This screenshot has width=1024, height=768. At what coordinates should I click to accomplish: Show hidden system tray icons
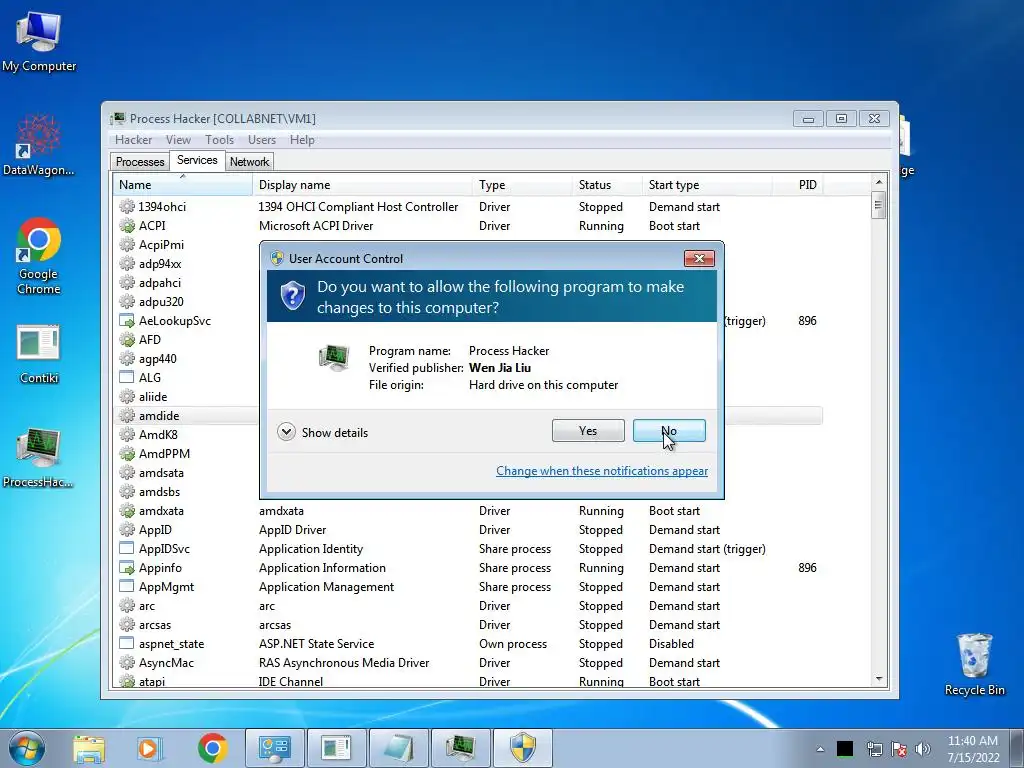(820, 749)
